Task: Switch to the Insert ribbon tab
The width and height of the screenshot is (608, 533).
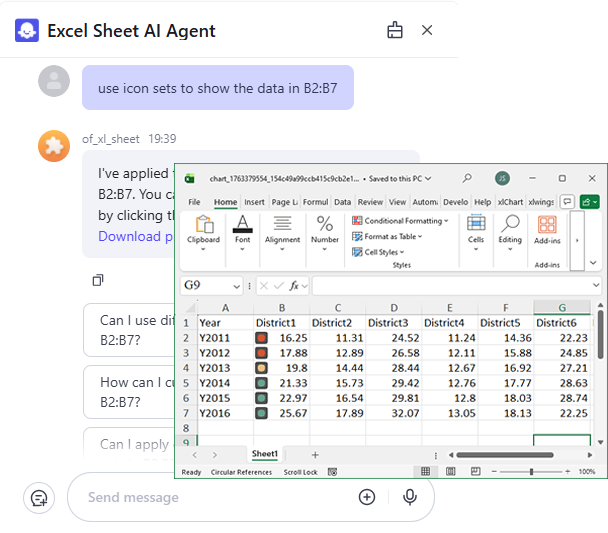Action: [x=254, y=202]
